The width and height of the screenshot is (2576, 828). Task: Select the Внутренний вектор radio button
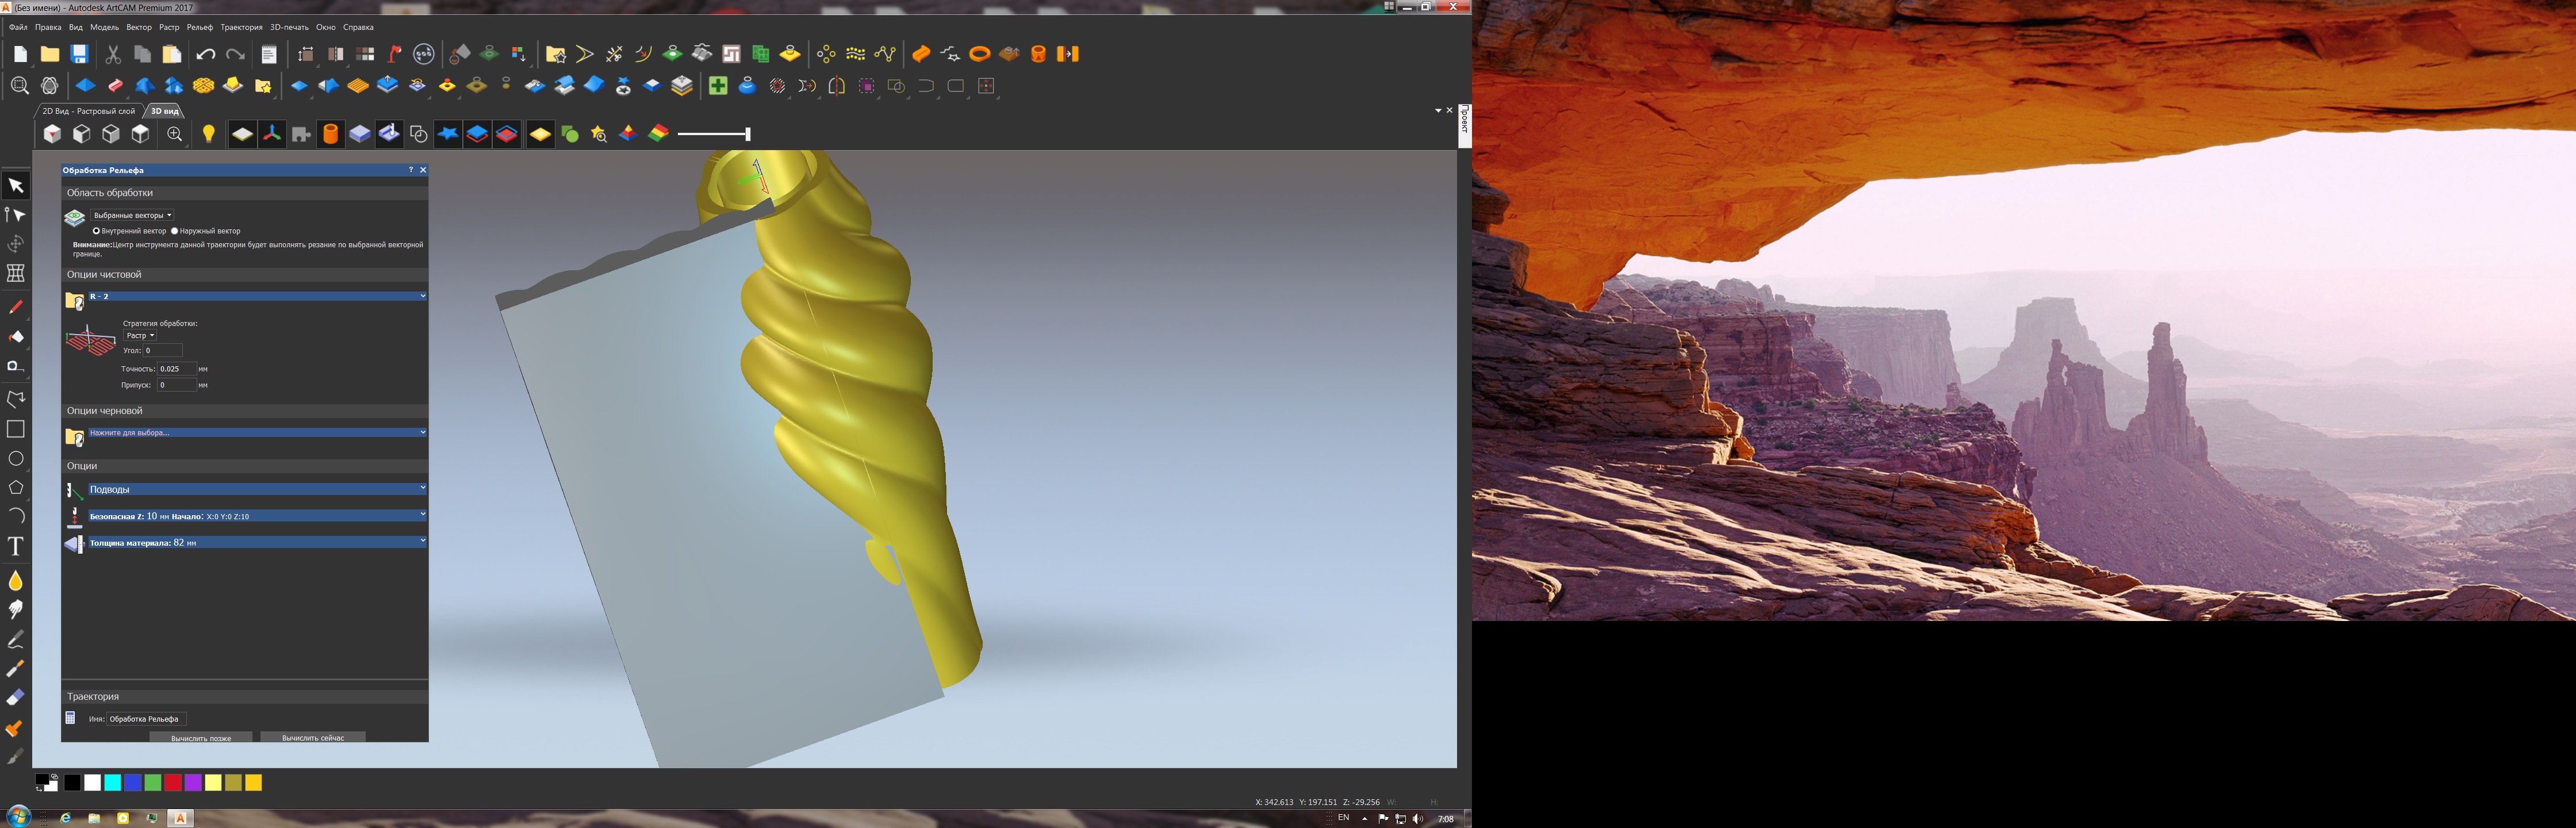tap(97, 231)
